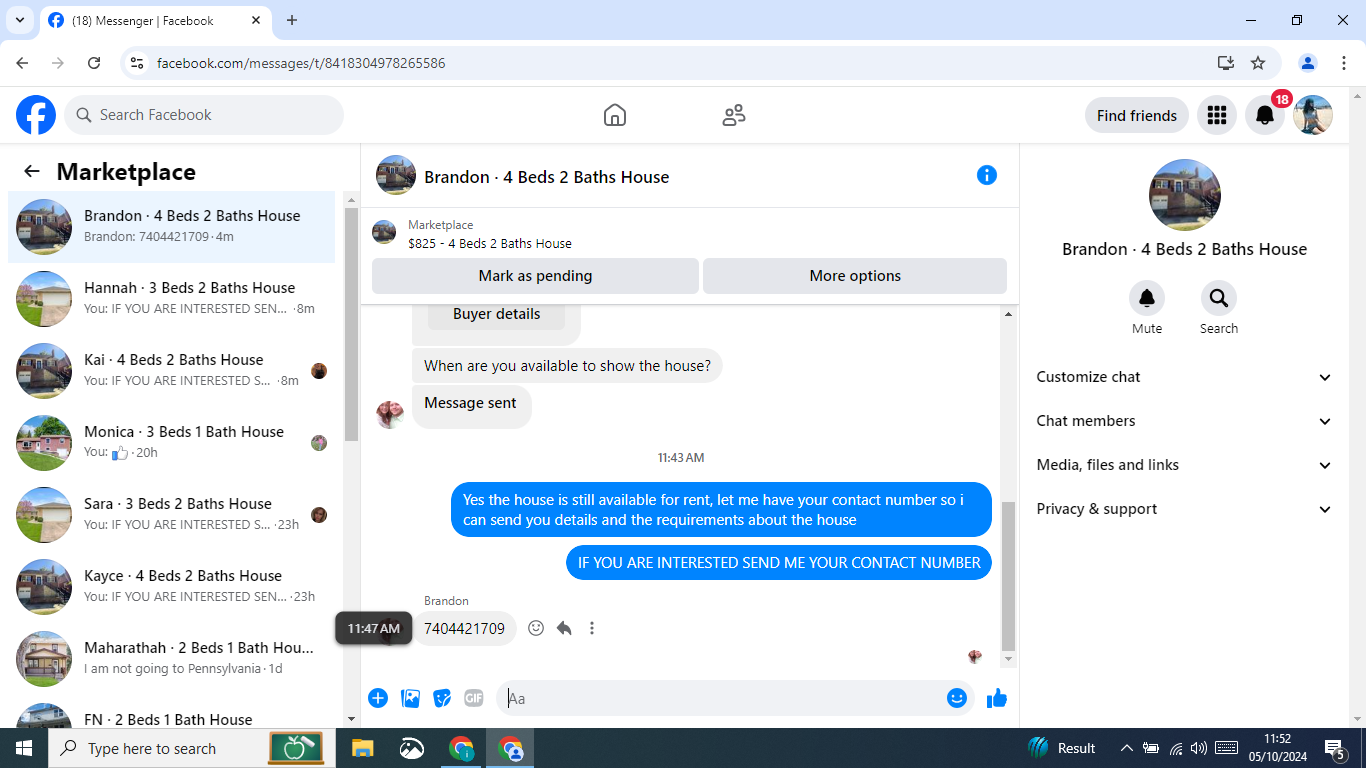Screen dimensions: 1366x768
Task: Open the emoji picker in message box
Action: [957, 698]
